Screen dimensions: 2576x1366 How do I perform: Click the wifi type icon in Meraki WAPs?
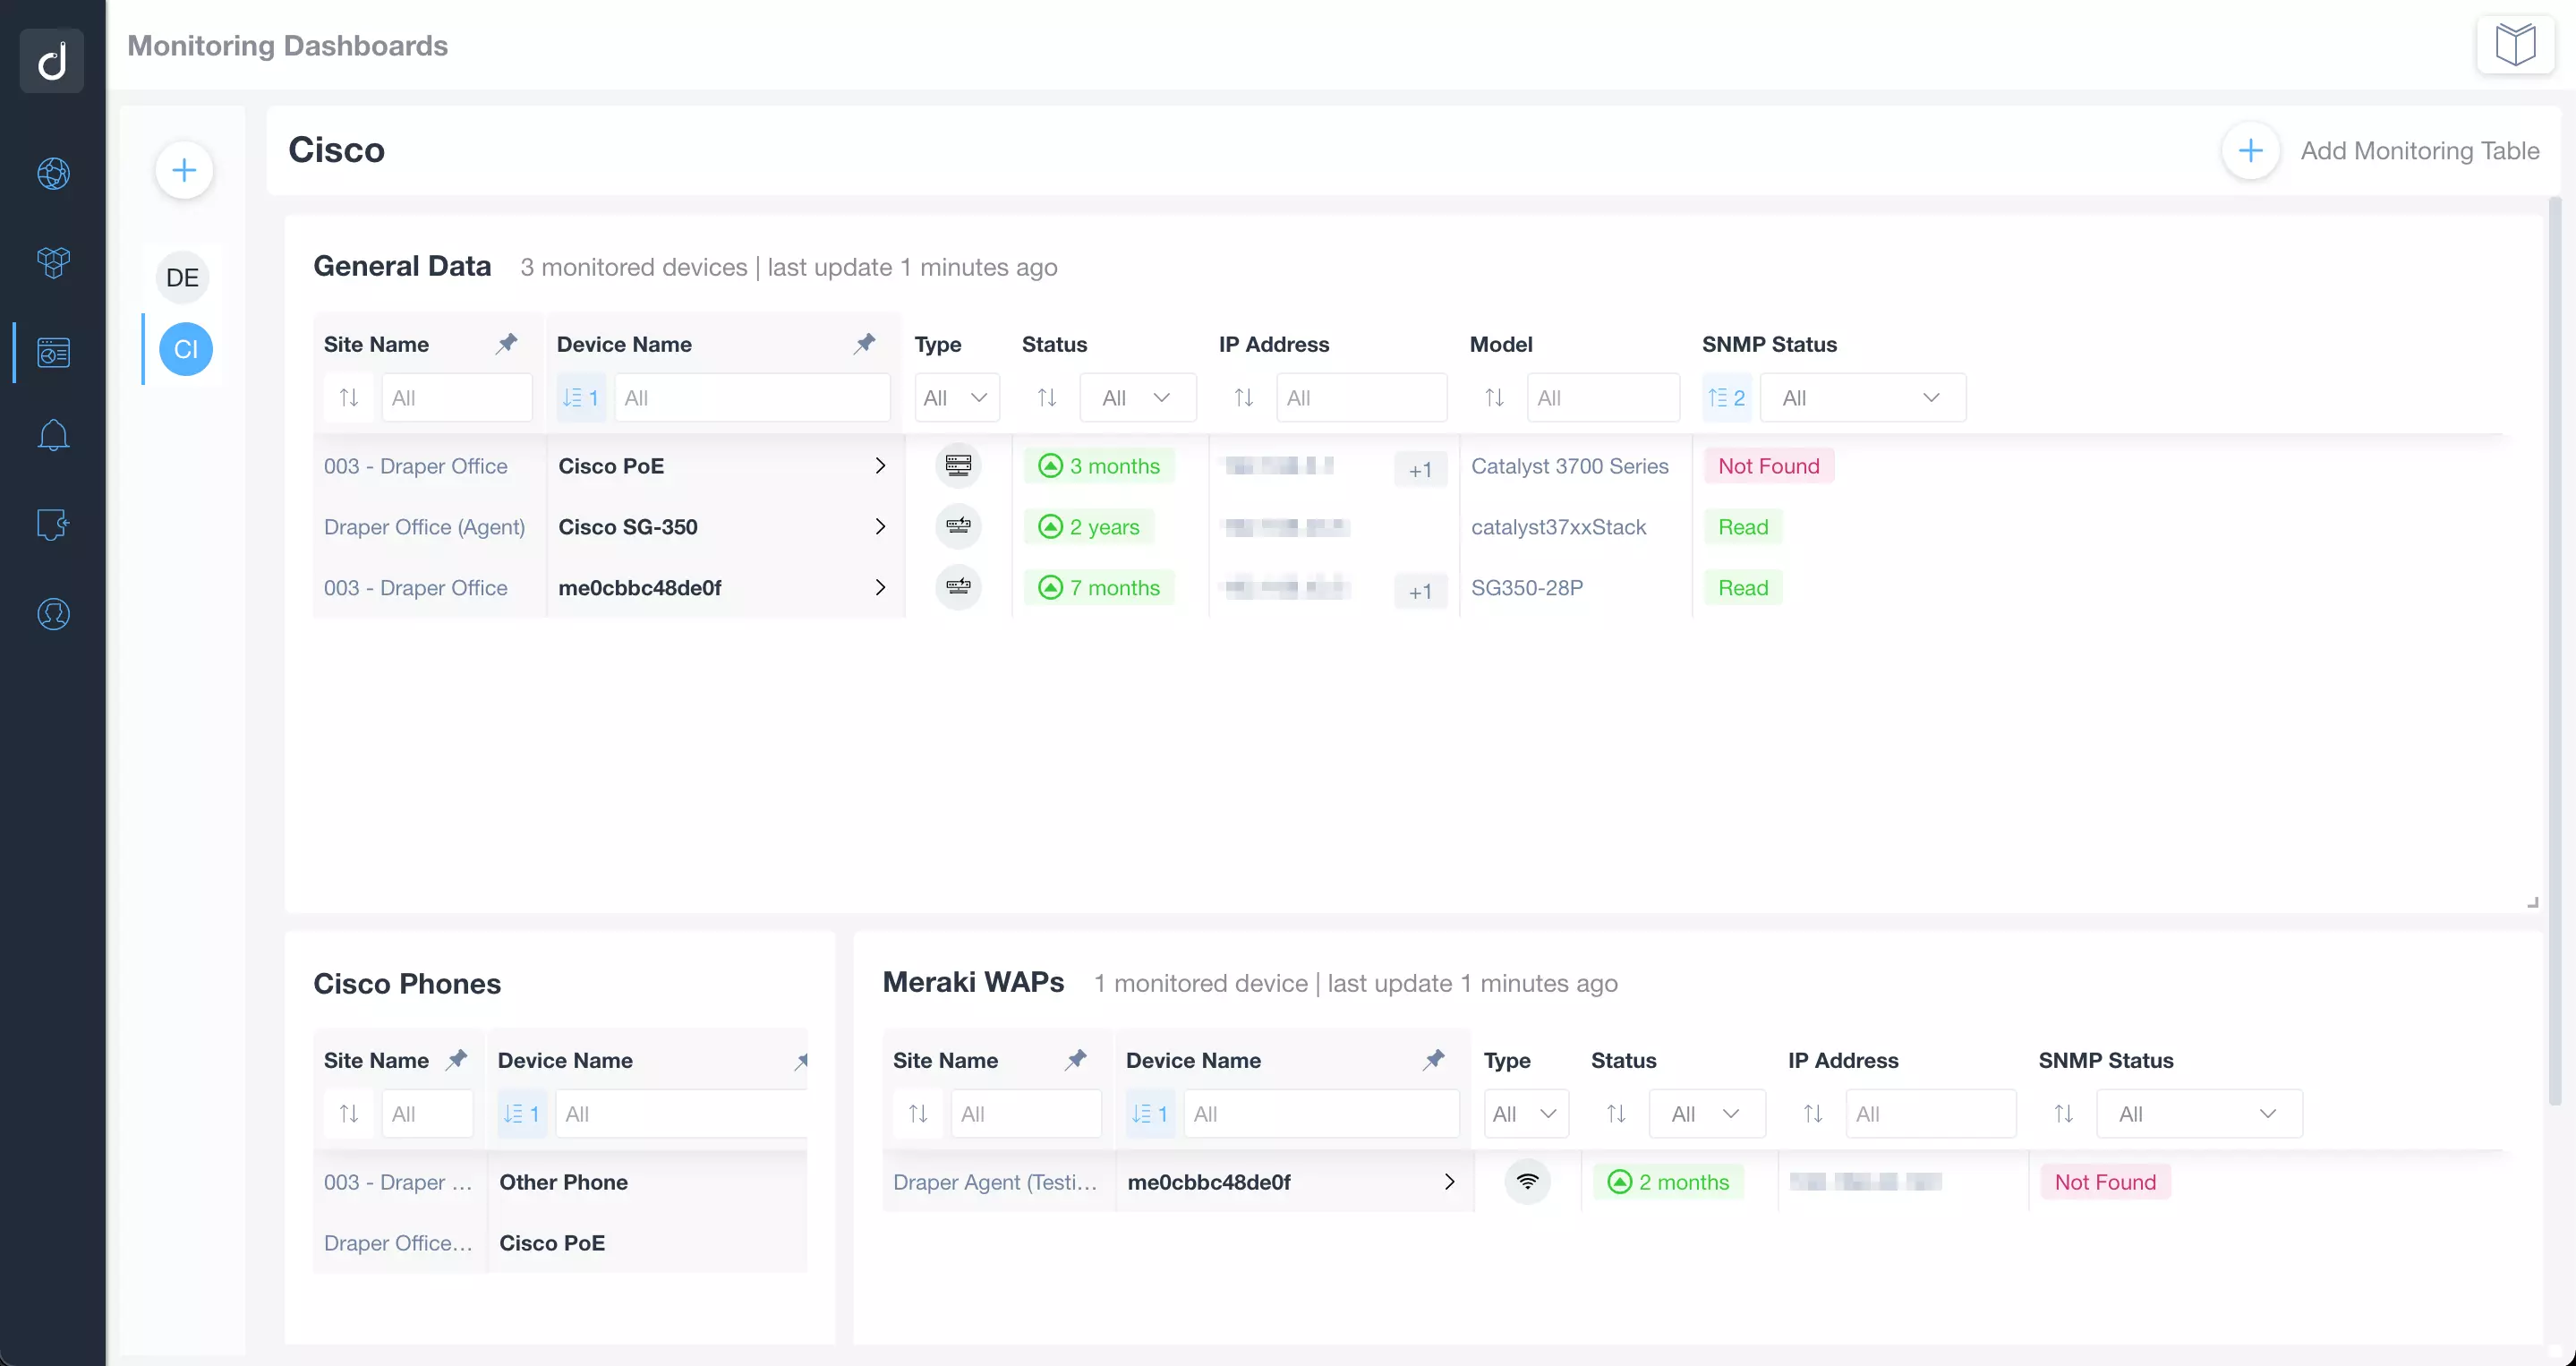1527,1182
